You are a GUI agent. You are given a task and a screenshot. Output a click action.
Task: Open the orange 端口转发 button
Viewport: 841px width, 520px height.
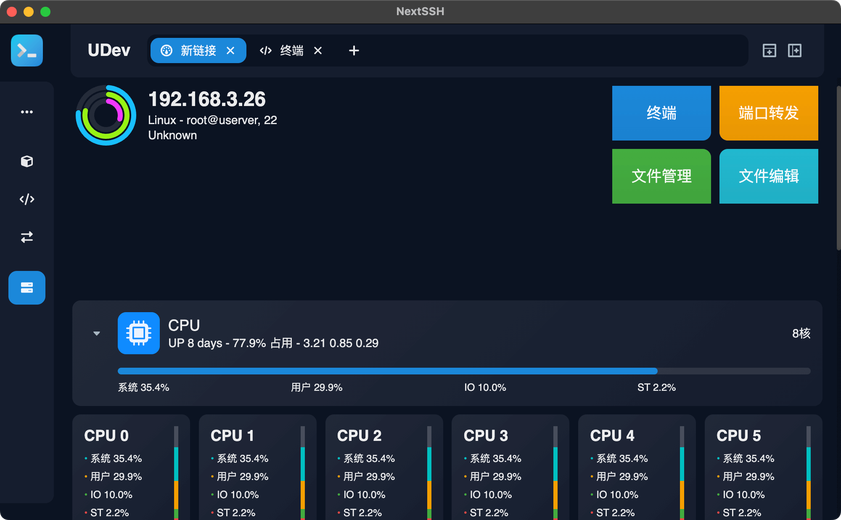tap(769, 113)
